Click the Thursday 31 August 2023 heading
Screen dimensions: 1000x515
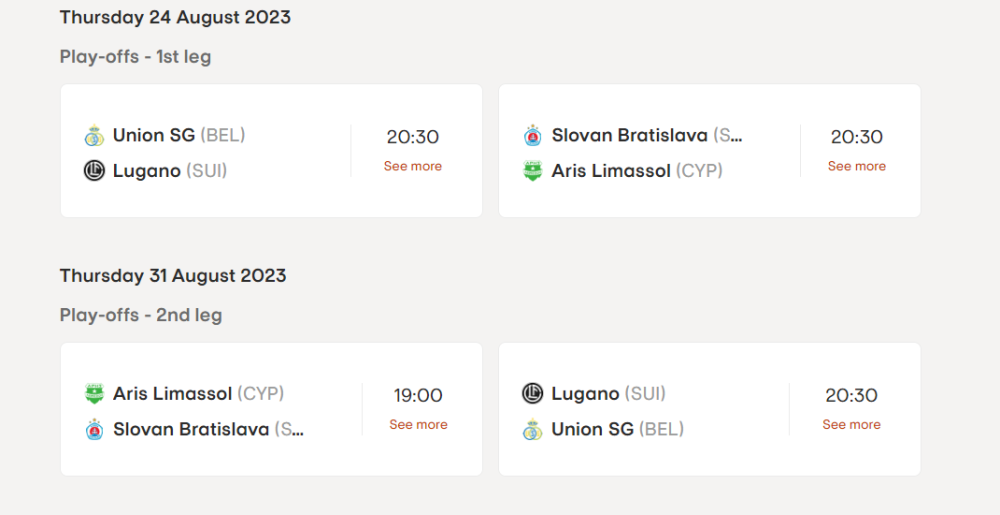tap(173, 276)
